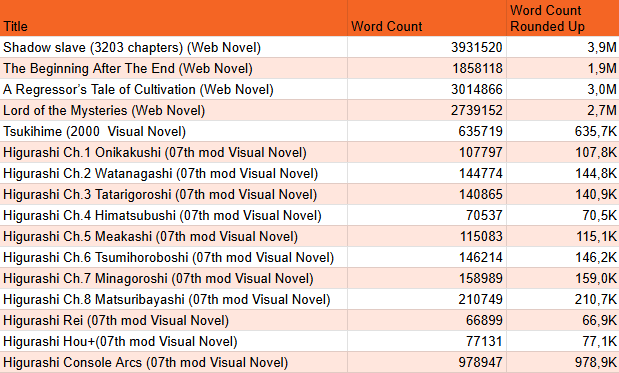Select The Beginning After The End cell
Image resolution: width=619 pixels, height=373 pixels.
click(x=174, y=68)
